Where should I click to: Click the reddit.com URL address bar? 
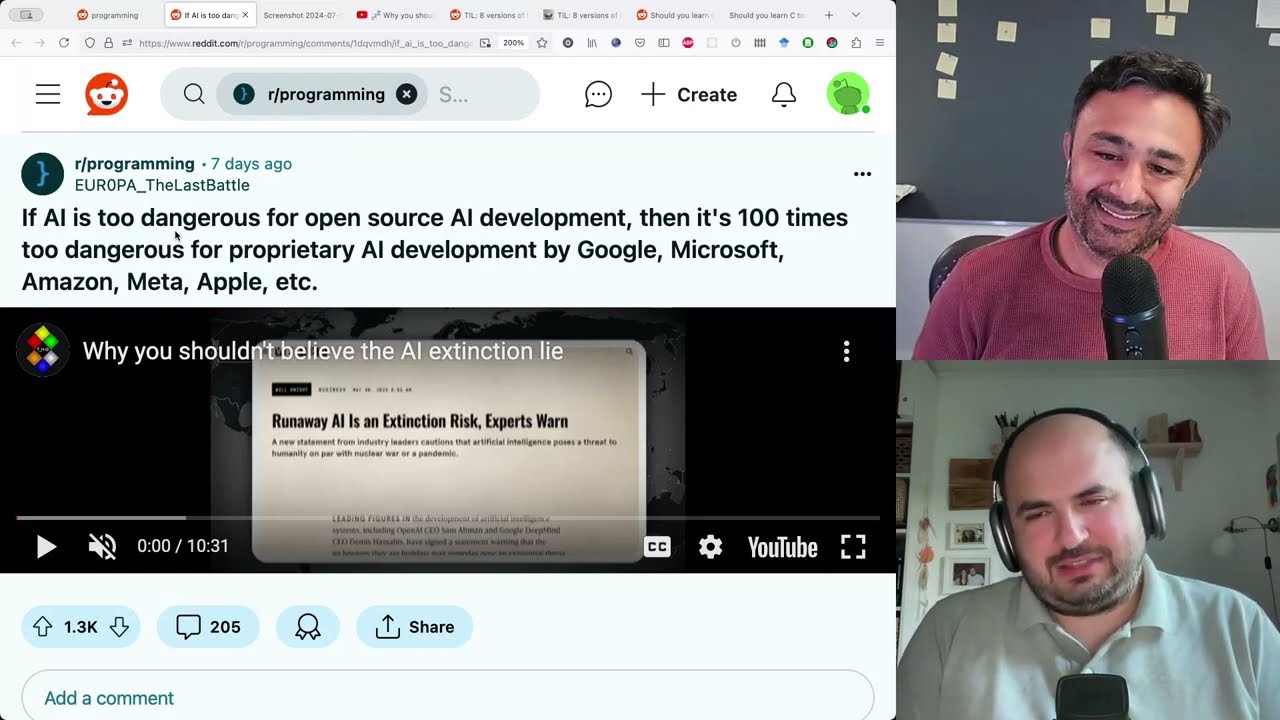coord(305,43)
